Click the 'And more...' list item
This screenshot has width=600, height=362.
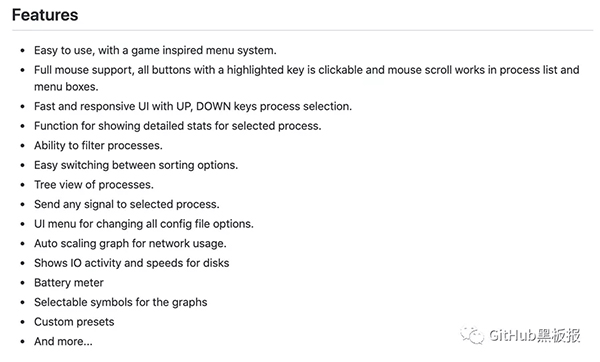(x=63, y=341)
